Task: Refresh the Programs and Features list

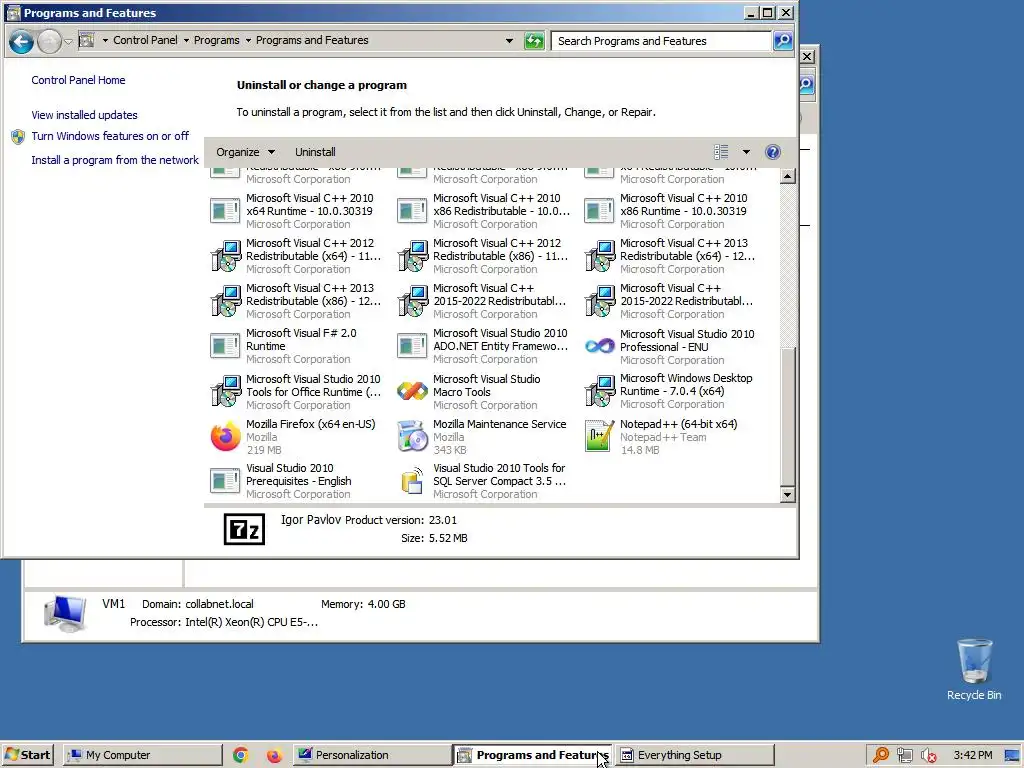Action: click(x=534, y=41)
